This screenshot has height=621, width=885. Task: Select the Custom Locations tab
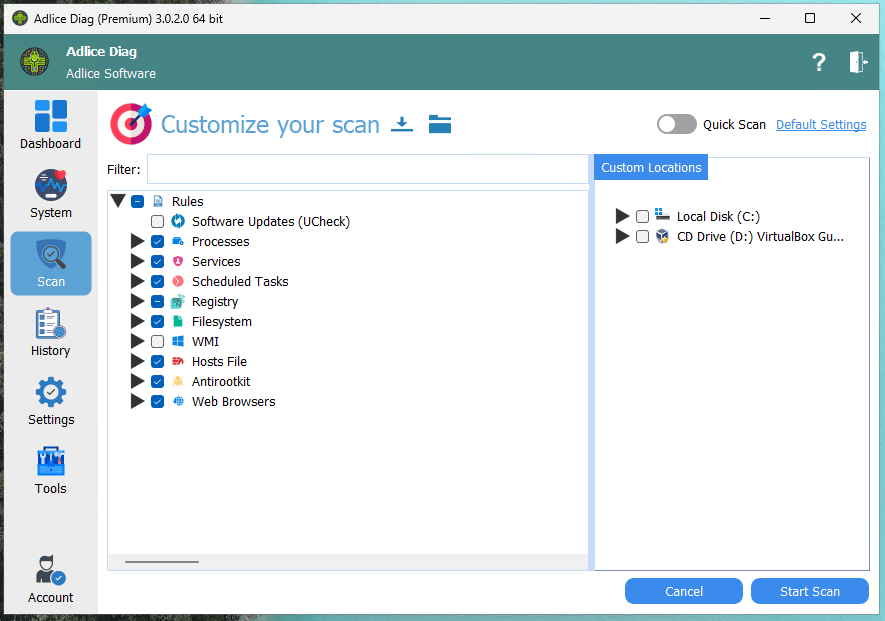point(651,167)
